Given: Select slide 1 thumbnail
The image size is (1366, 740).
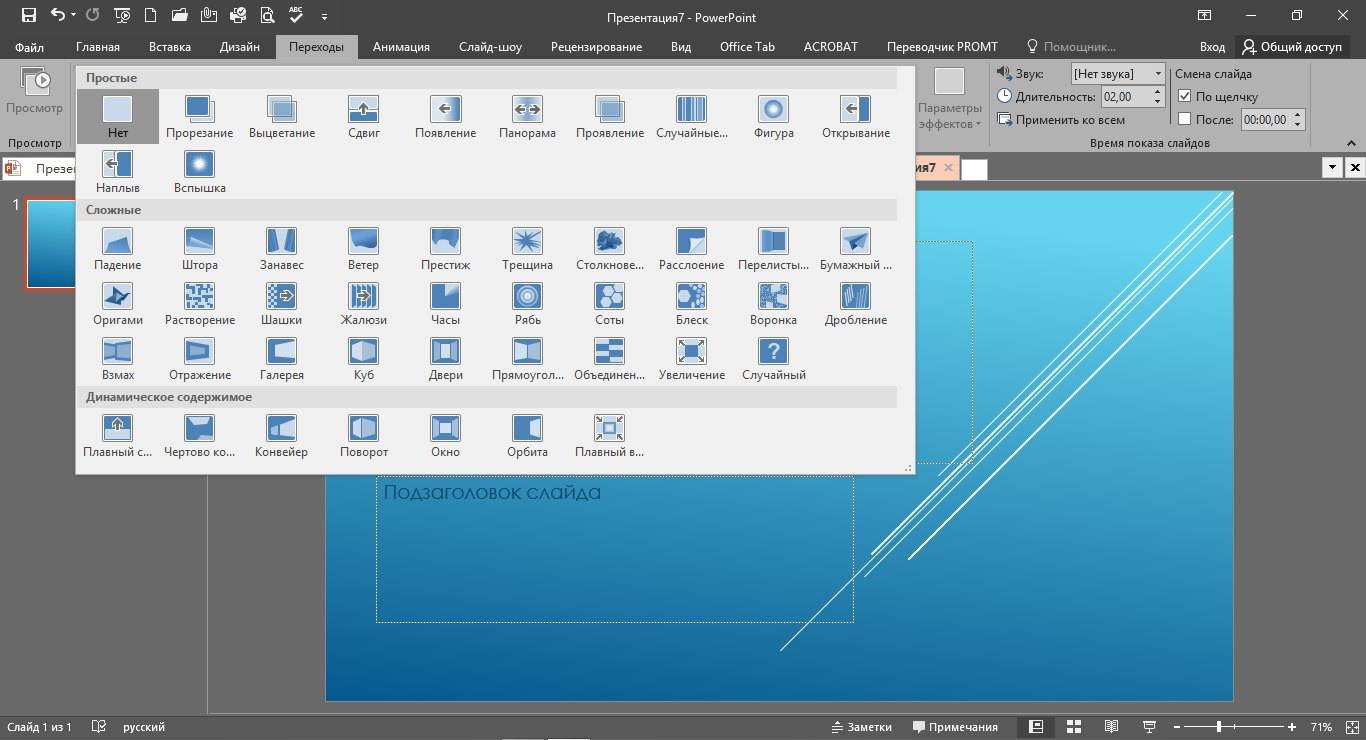Looking at the screenshot, I should pyautogui.click(x=50, y=244).
